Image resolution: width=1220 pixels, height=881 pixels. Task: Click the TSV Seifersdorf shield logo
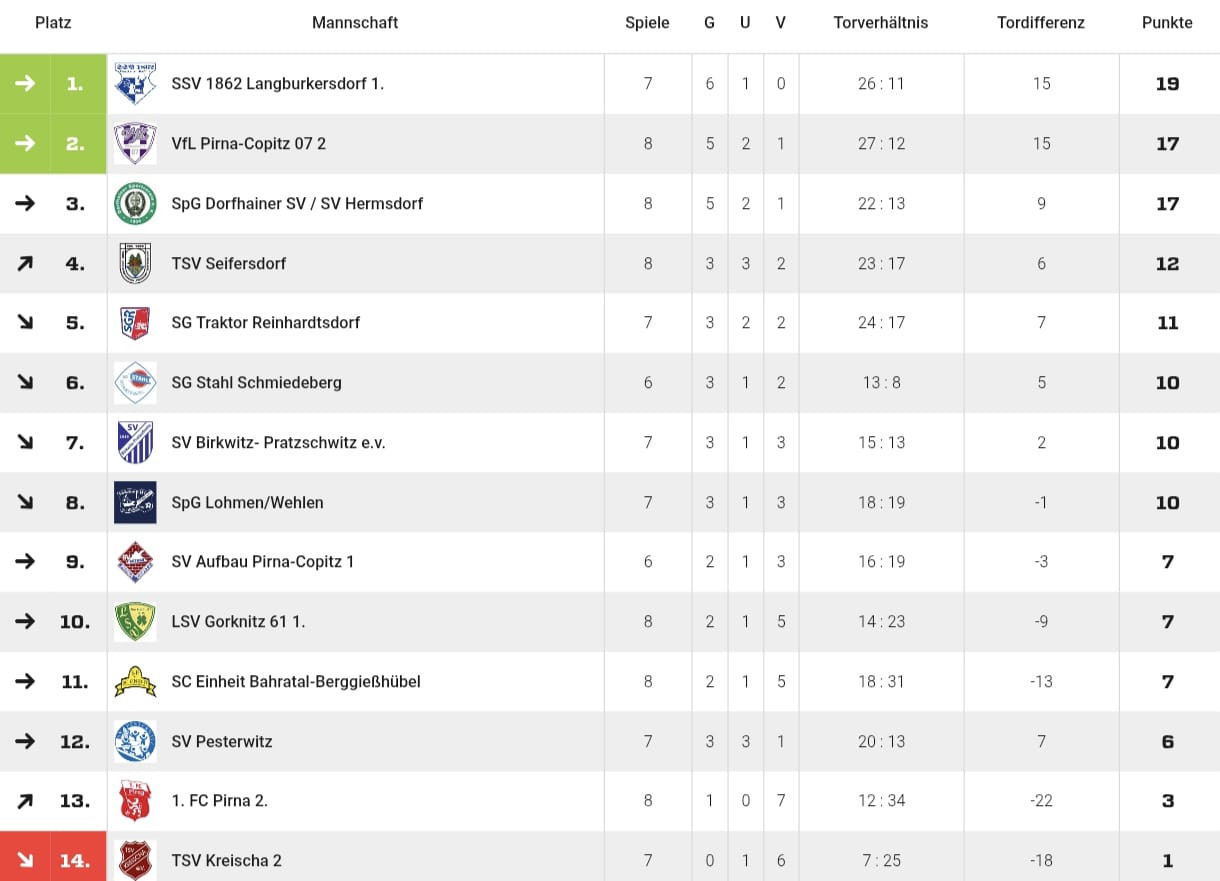point(135,264)
